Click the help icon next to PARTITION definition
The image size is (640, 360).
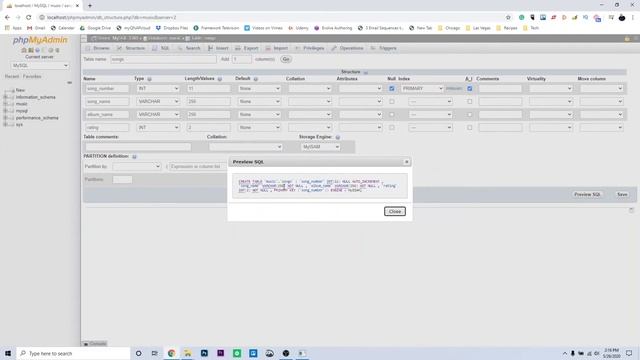click(x=134, y=156)
